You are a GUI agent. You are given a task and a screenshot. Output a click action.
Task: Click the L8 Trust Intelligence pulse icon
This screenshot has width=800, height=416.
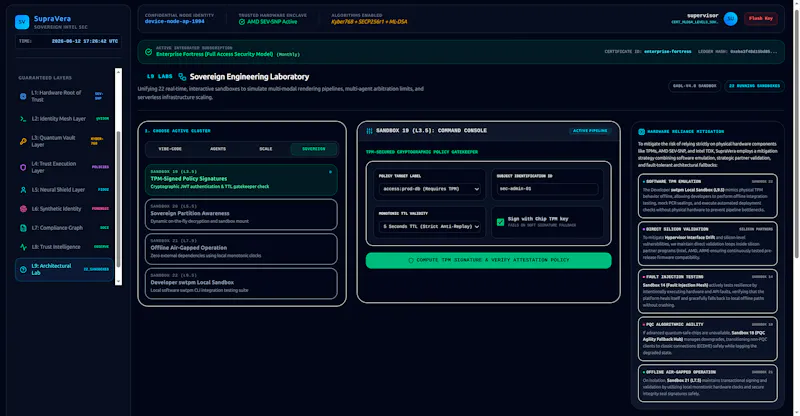[x=23, y=247]
